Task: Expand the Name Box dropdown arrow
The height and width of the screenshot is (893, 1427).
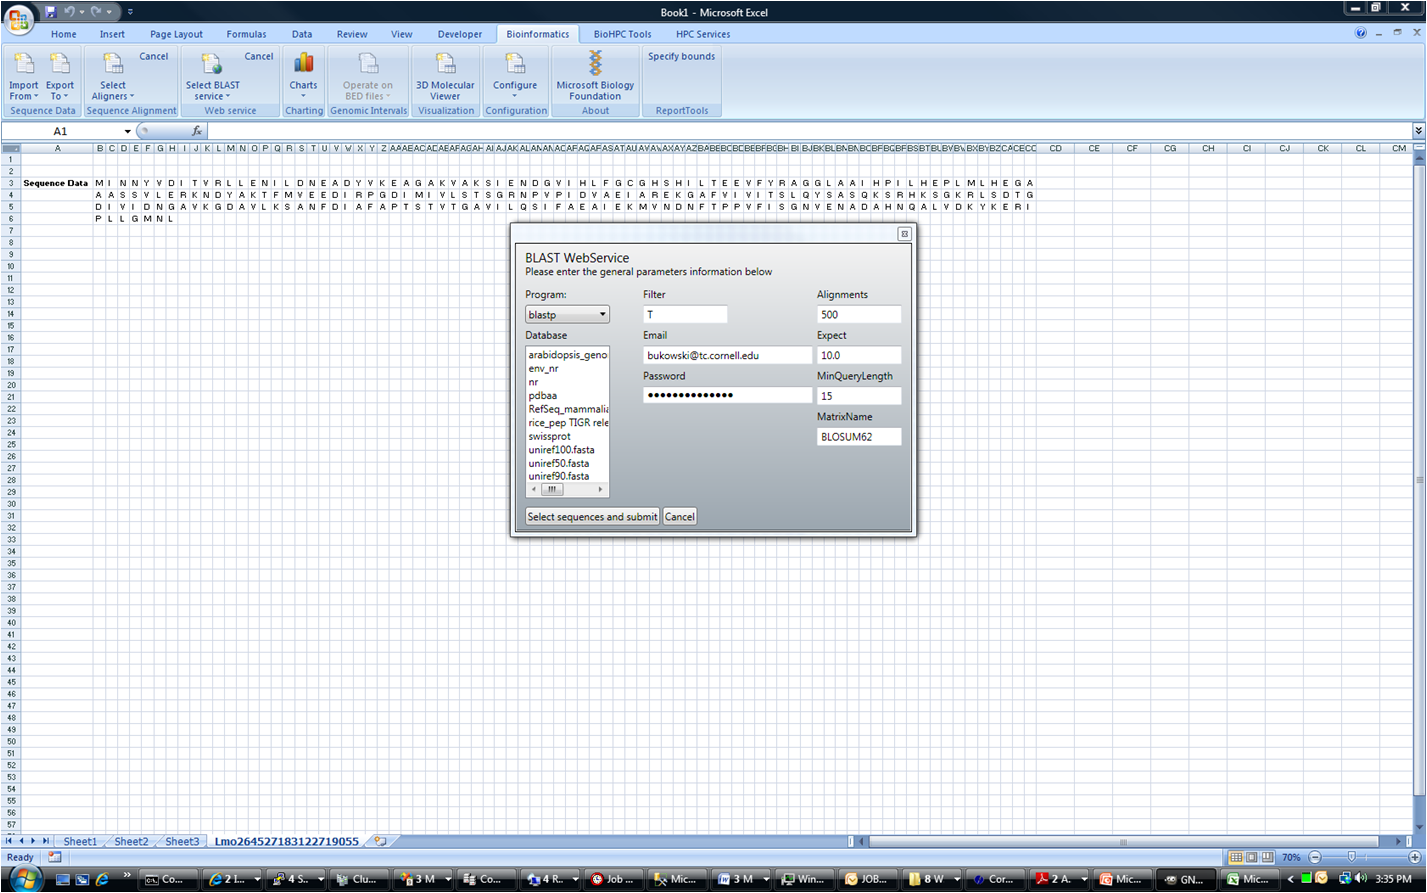Action: pos(127,131)
